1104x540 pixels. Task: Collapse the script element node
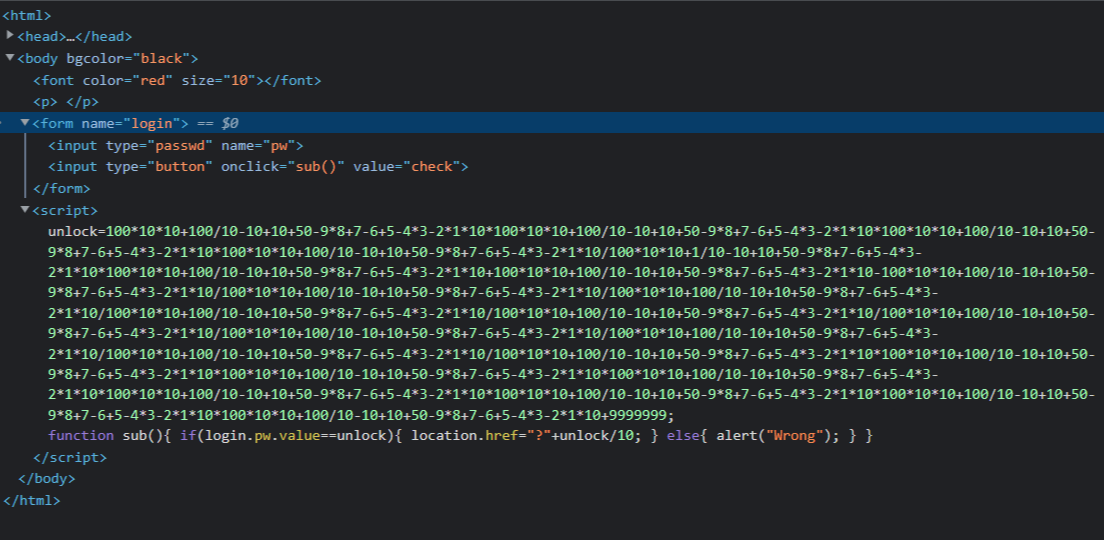tap(25, 209)
